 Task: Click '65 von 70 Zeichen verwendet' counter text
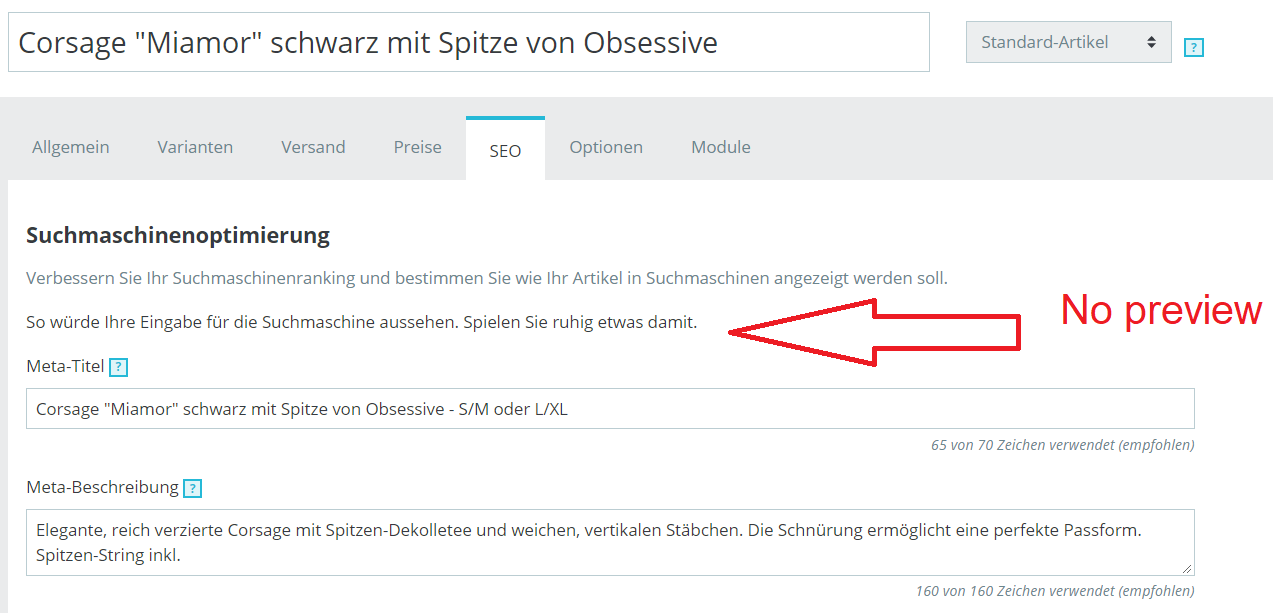(1062, 445)
